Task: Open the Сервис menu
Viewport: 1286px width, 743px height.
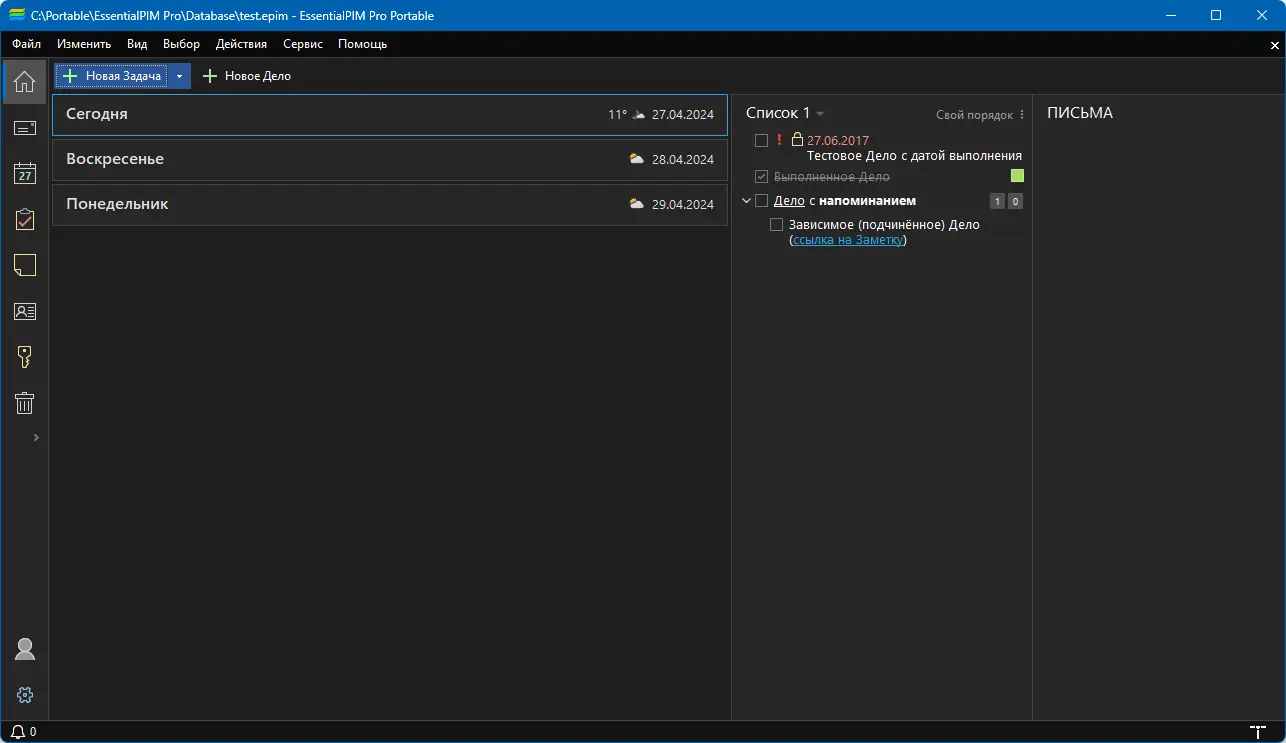Action: (303, 44)
